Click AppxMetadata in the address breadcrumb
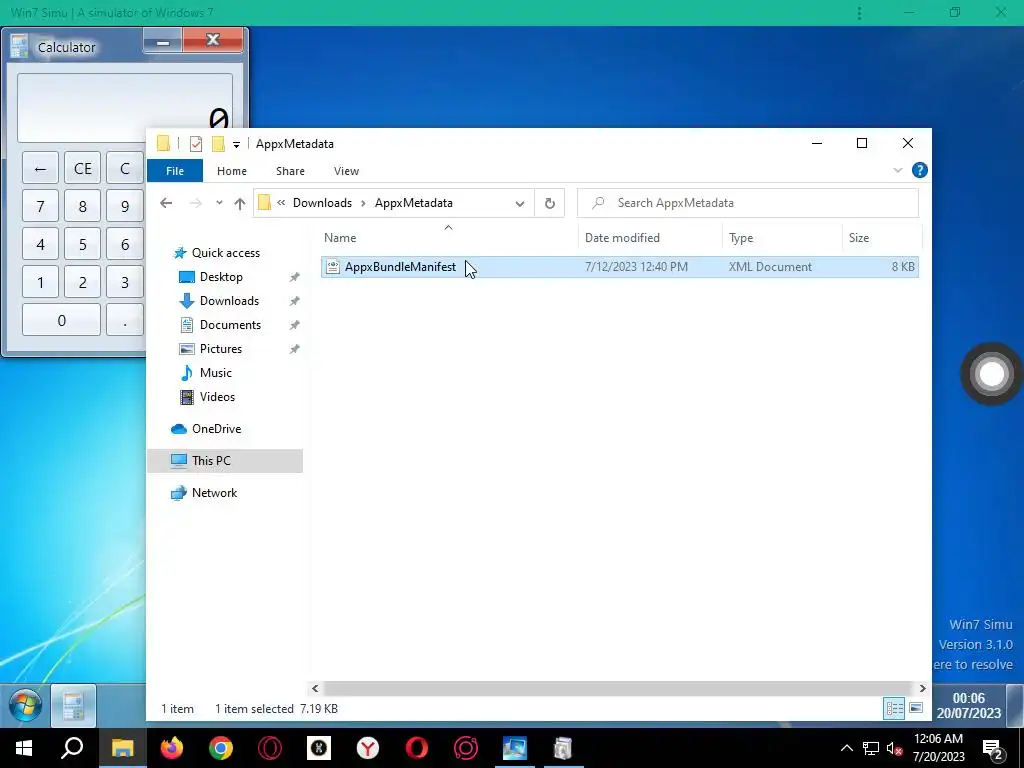 point(413,202)
